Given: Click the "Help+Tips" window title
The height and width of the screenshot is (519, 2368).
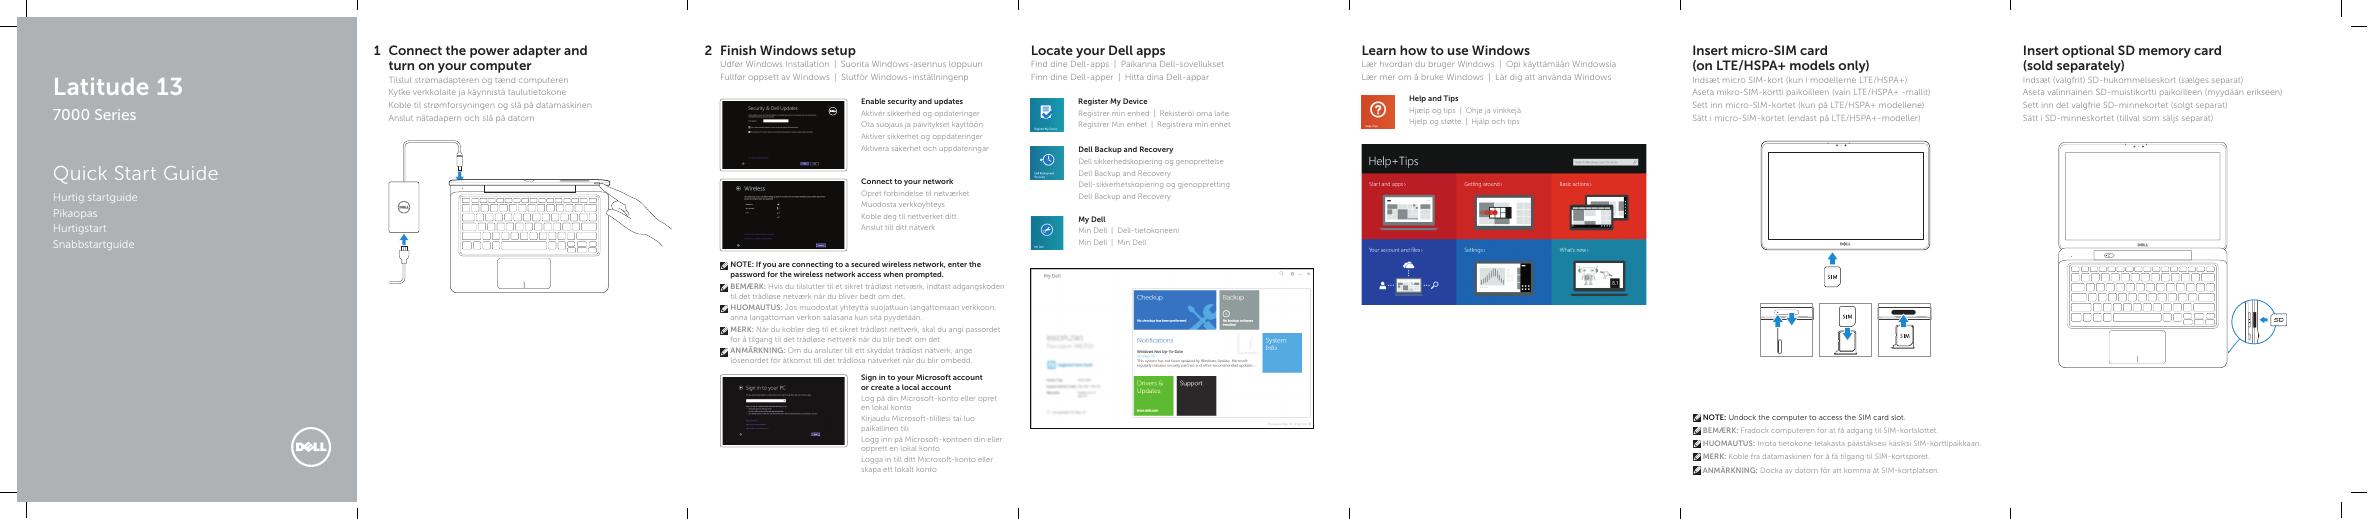Looking at the screenshot, I should (1393, 161).
